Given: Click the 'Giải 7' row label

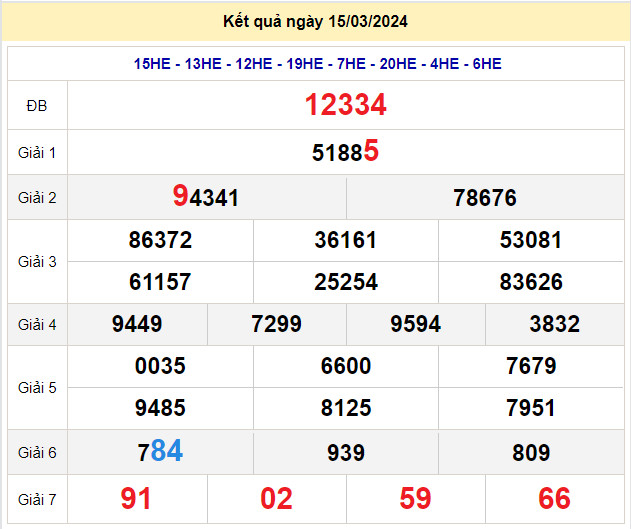Looking at the screenshot, I should pyautogui.click(x=37, y=500).
